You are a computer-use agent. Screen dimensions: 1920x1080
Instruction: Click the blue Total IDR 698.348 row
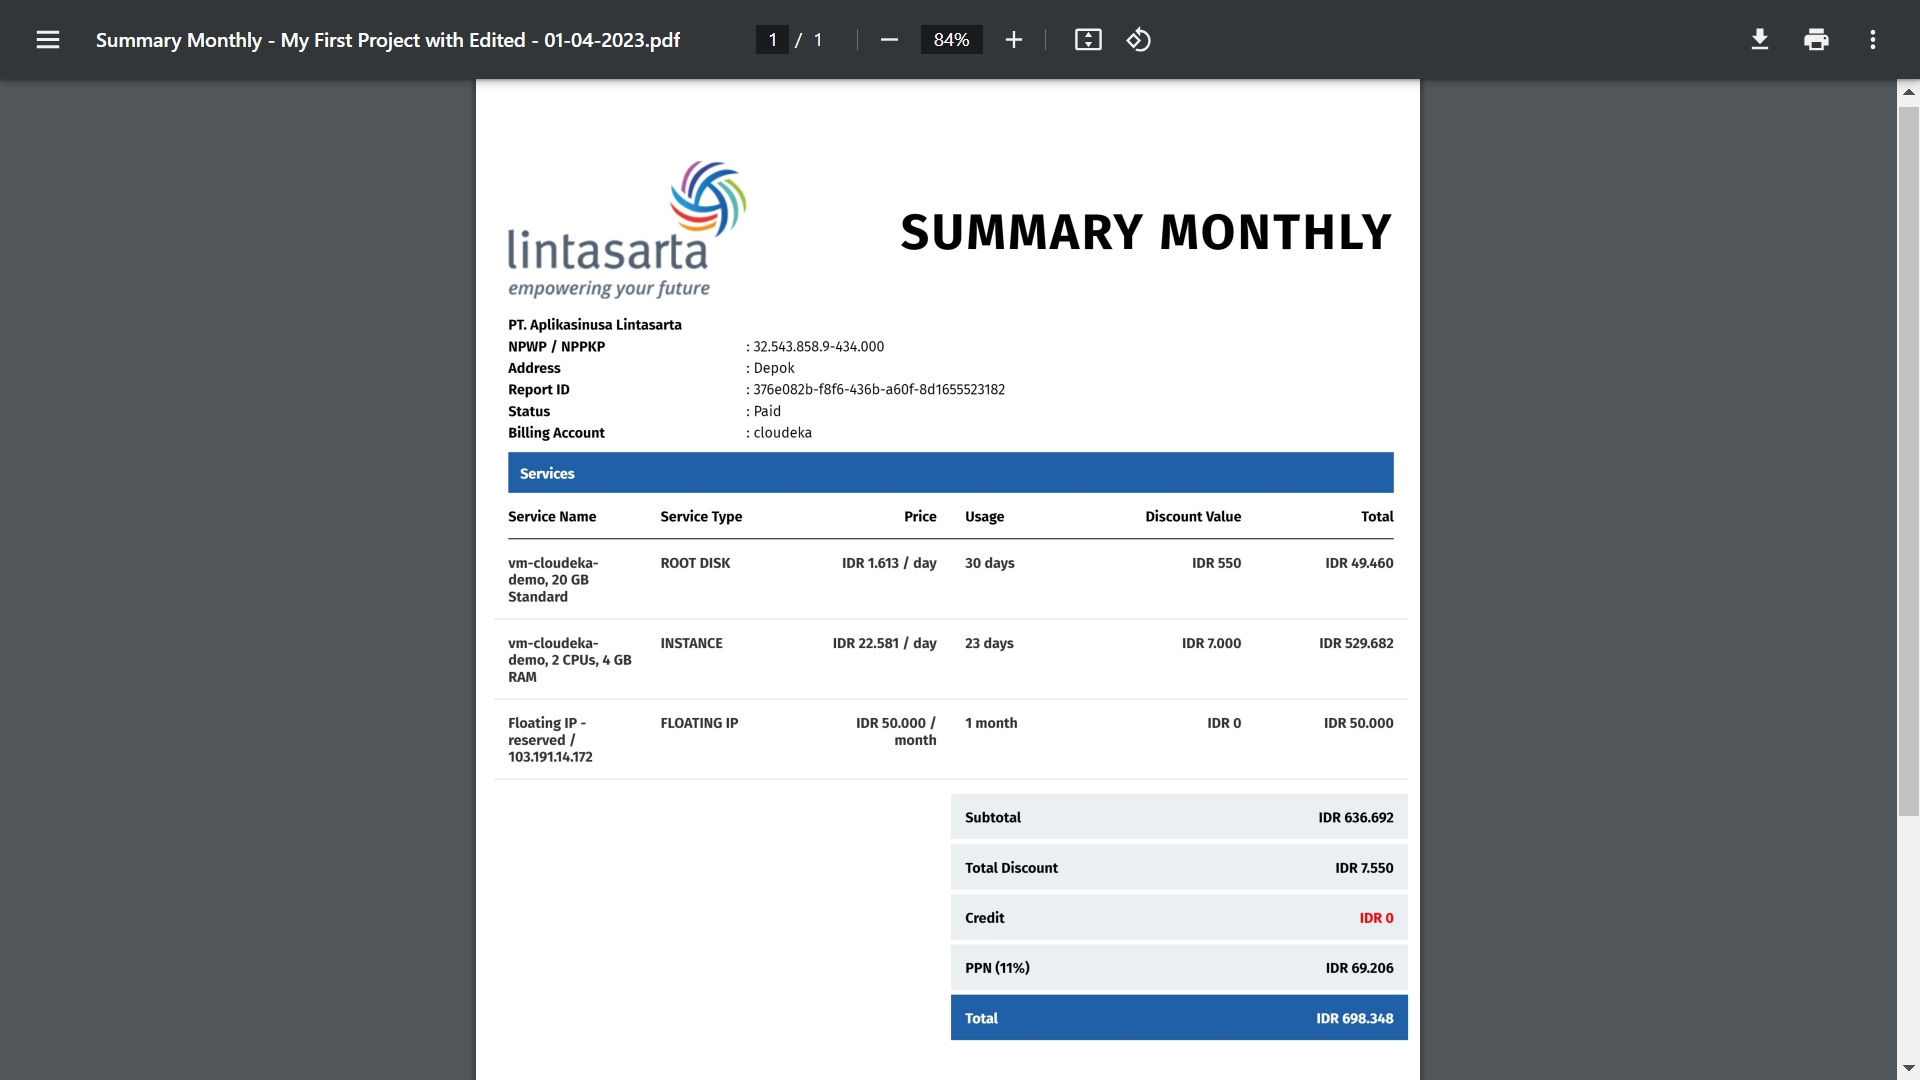point(1178,1018)
